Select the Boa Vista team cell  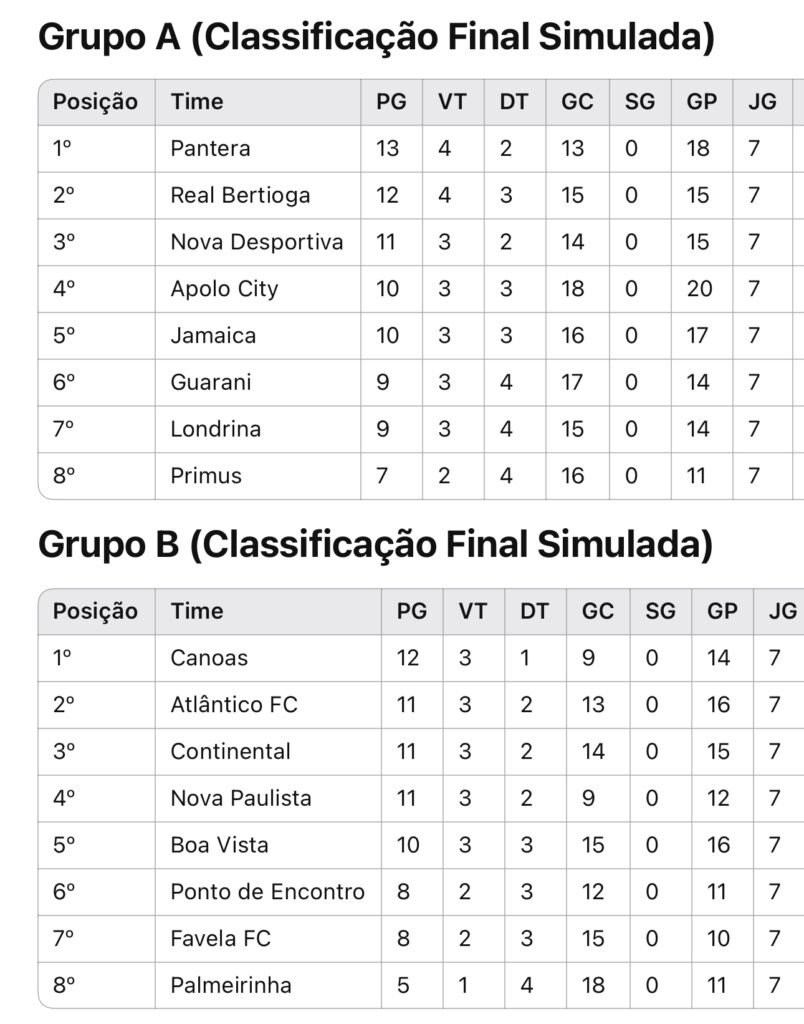coord(219,845)
